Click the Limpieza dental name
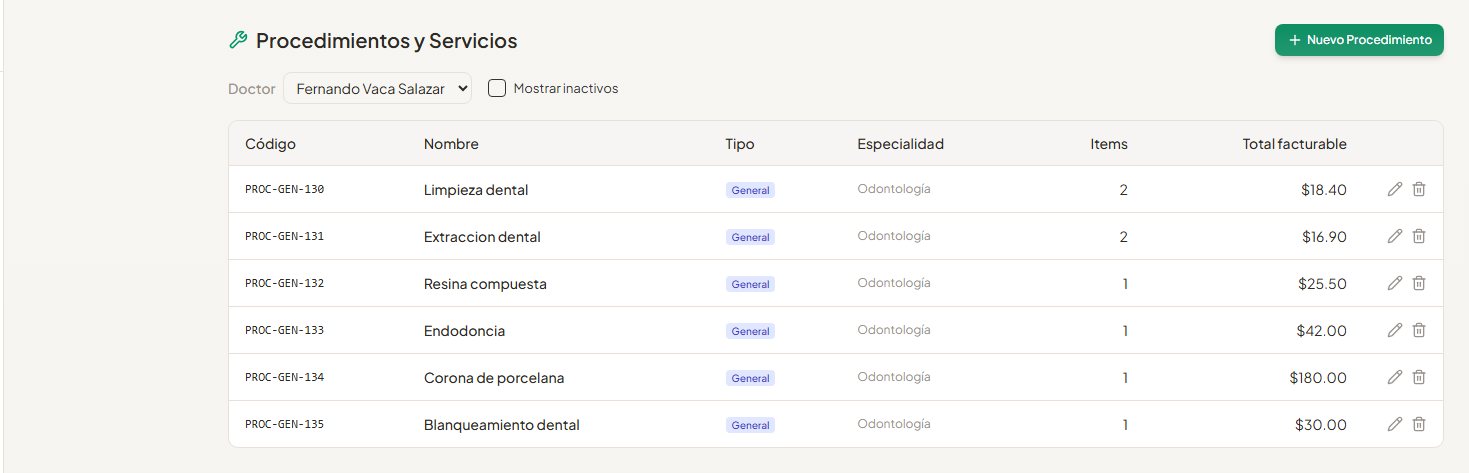The image size is (1469, 473). (476, 190)
